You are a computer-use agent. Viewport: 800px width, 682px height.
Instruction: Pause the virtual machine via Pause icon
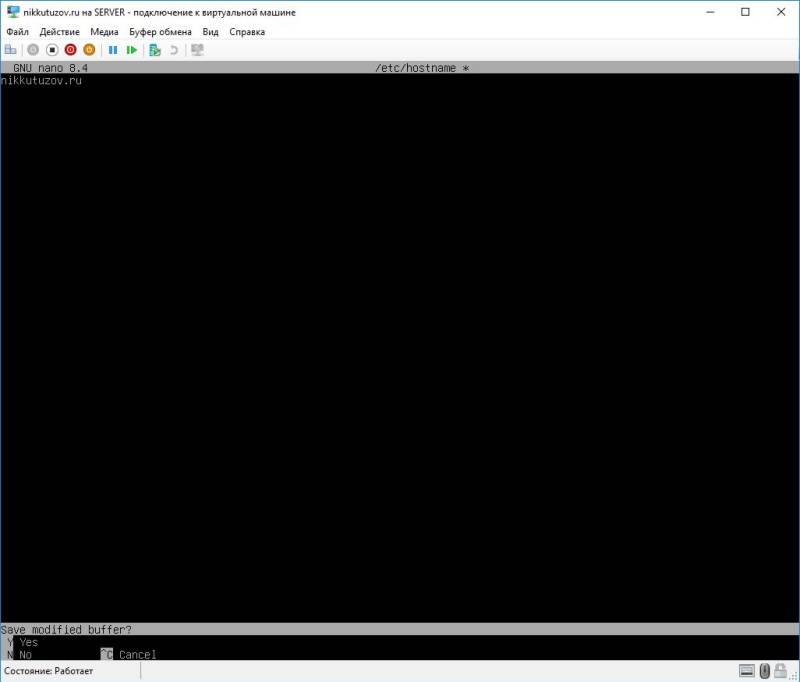(112, 49)
